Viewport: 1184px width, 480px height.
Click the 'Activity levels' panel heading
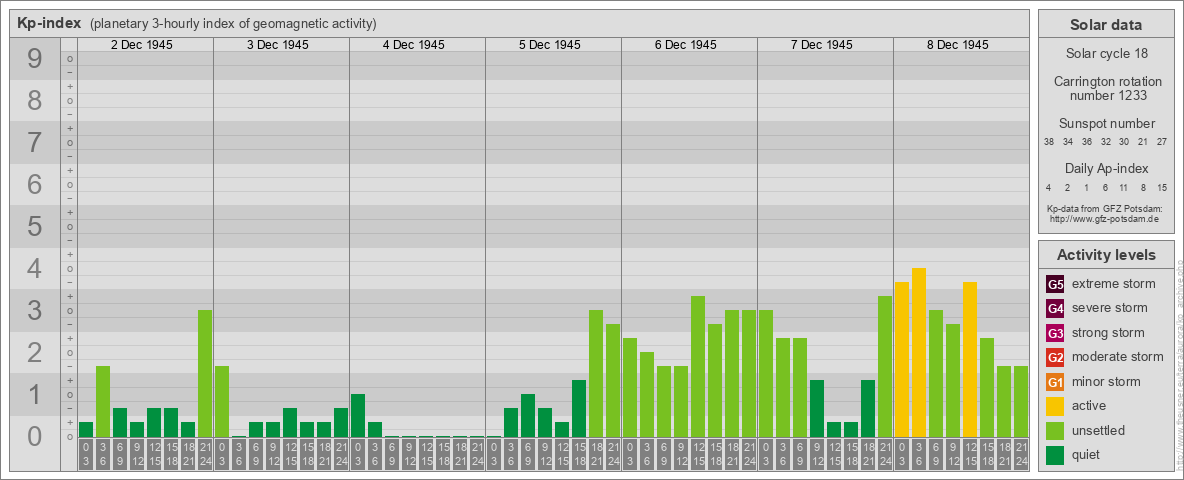click(x=1106, y=255)
